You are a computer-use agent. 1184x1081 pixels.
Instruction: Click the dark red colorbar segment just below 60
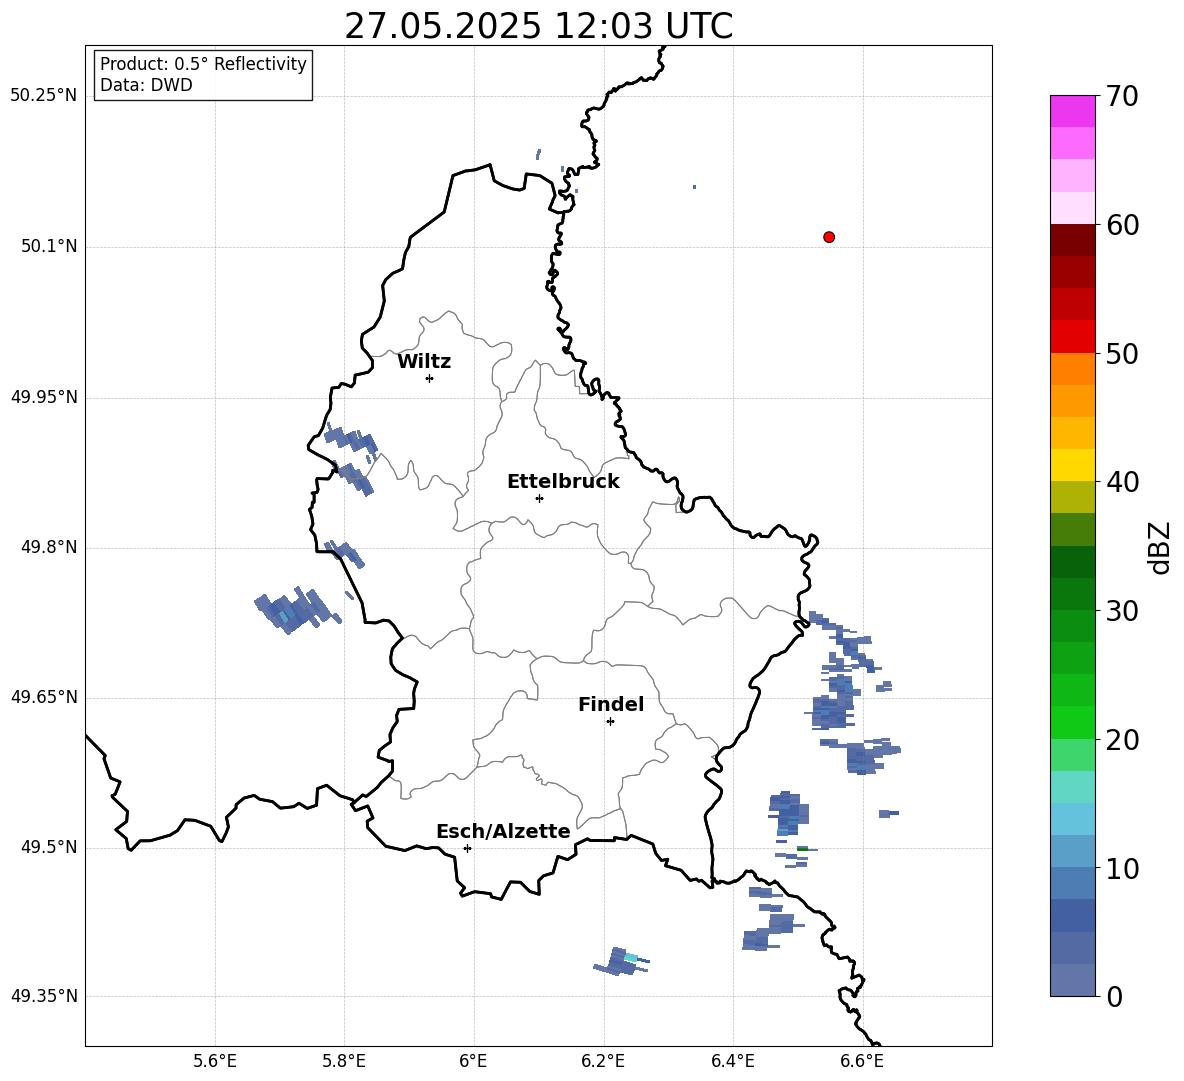[1072, 240]
